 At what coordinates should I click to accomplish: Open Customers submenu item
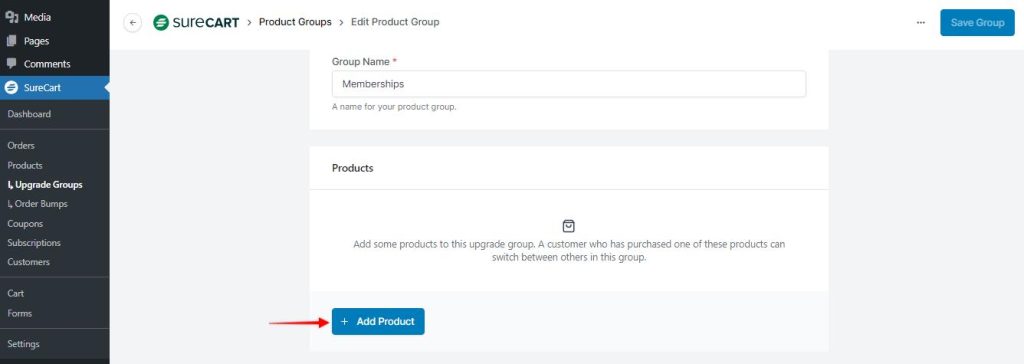coord(28,262)
